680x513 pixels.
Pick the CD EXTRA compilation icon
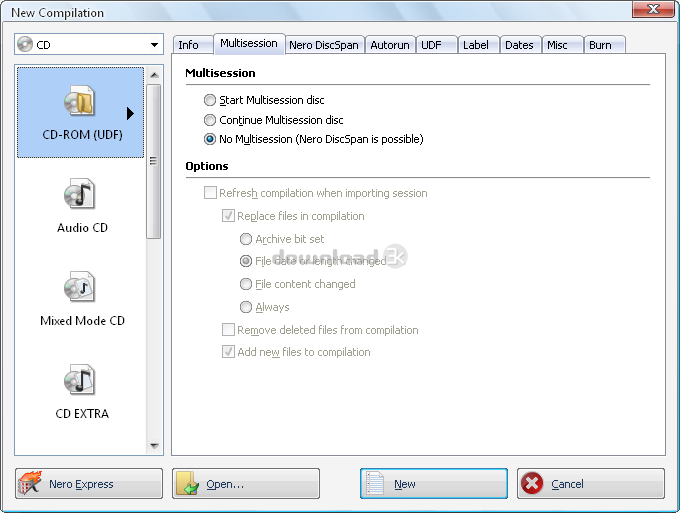[x=80, y=382]
